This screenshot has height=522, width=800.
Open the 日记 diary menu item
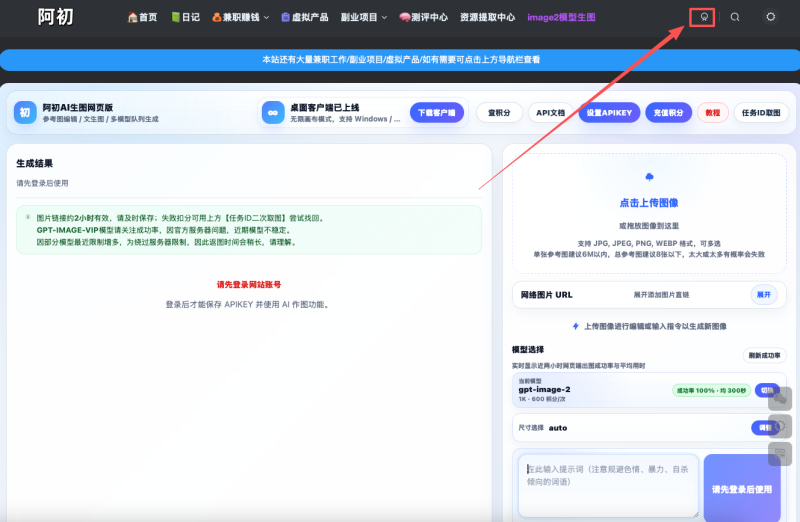[x=185, y=17]
